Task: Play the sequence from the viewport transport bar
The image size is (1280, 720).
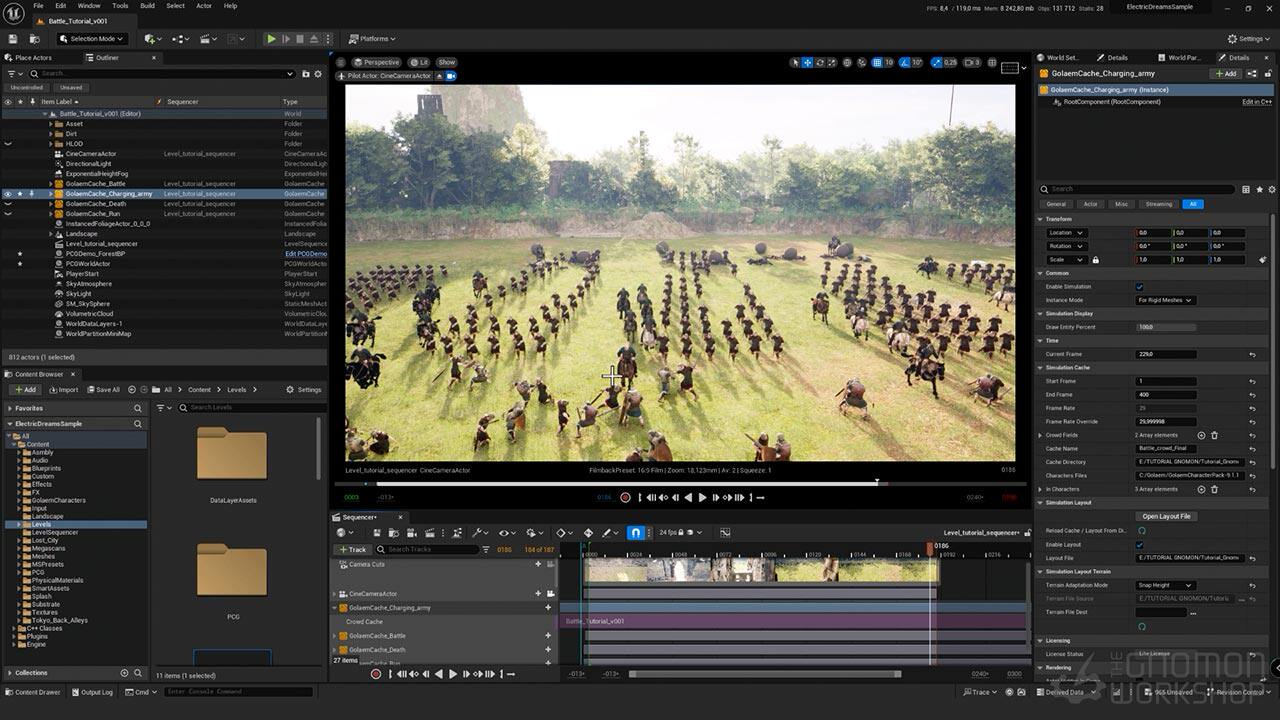Action: (702, 497)
